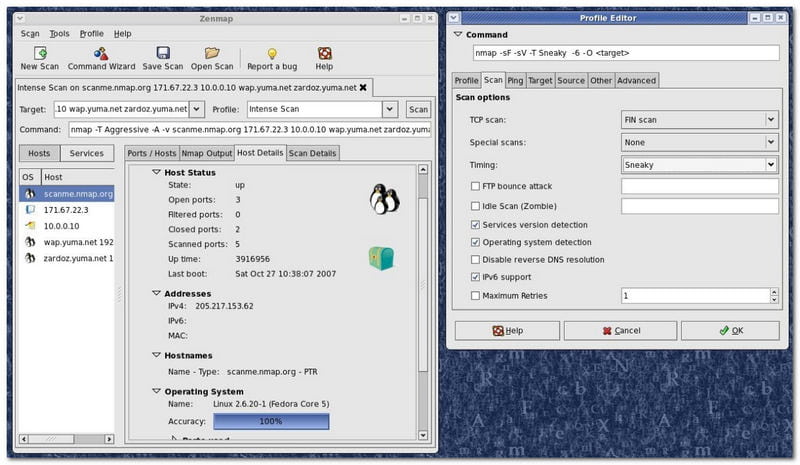
Task: Click the Save Scan floppy icon
Action: pos(163,53)
